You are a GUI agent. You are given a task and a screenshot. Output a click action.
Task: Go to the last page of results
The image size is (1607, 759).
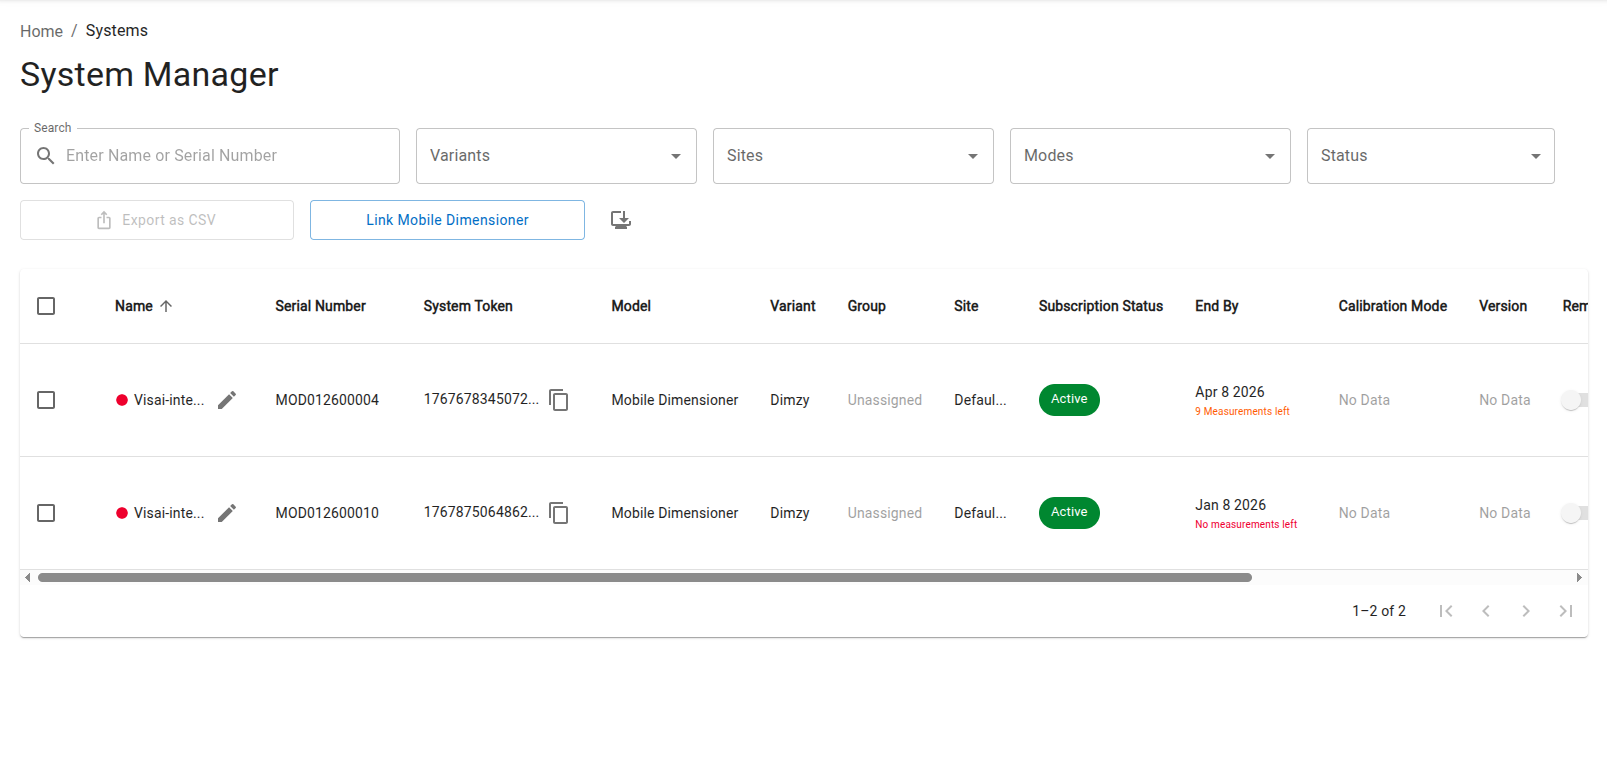coord(1566,611)
